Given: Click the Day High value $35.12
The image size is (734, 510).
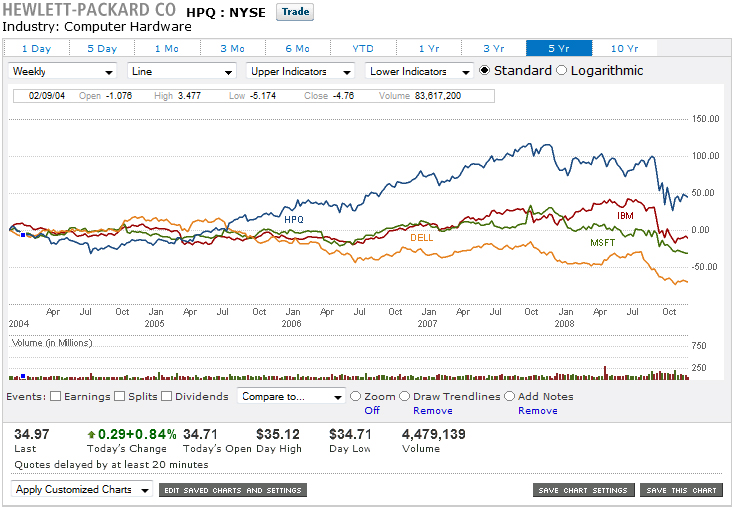Looking at the screenshot, I should click(x=278, y=434).
